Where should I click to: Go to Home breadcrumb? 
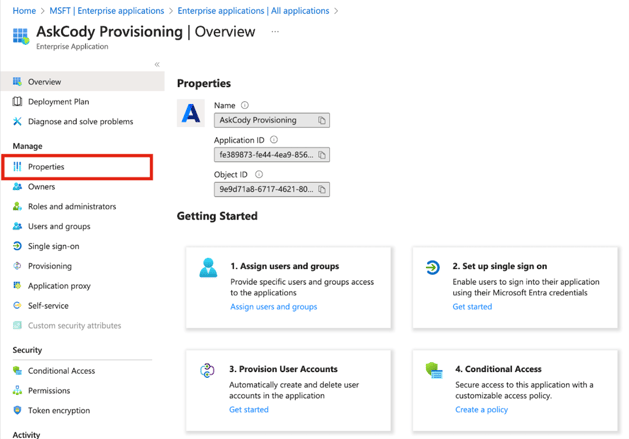24,11
